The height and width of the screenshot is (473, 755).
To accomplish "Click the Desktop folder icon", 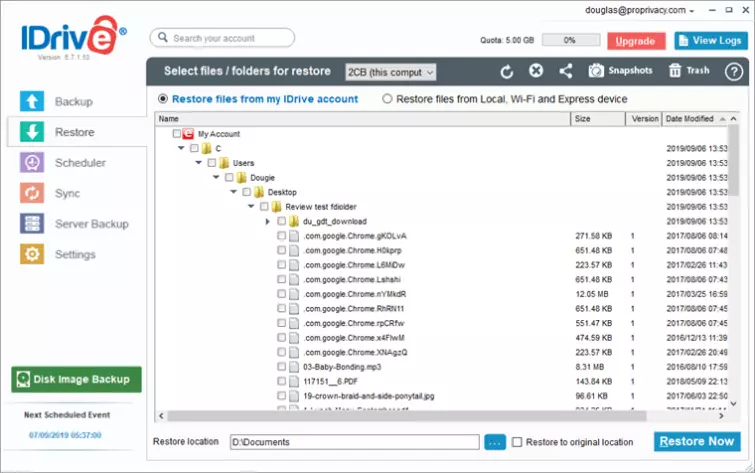I will pos(259,192).
